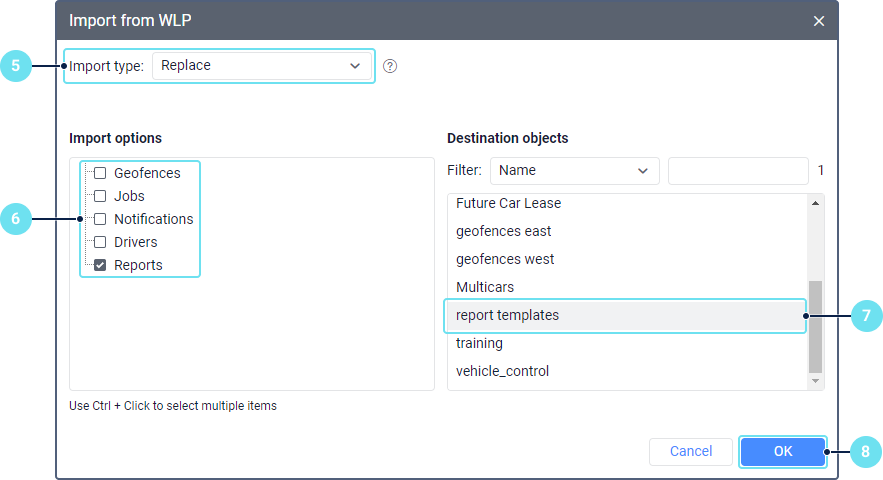This screenshot has height=480, width=883.
Task: Select the report templates item
Action: [x=507, y=315]
